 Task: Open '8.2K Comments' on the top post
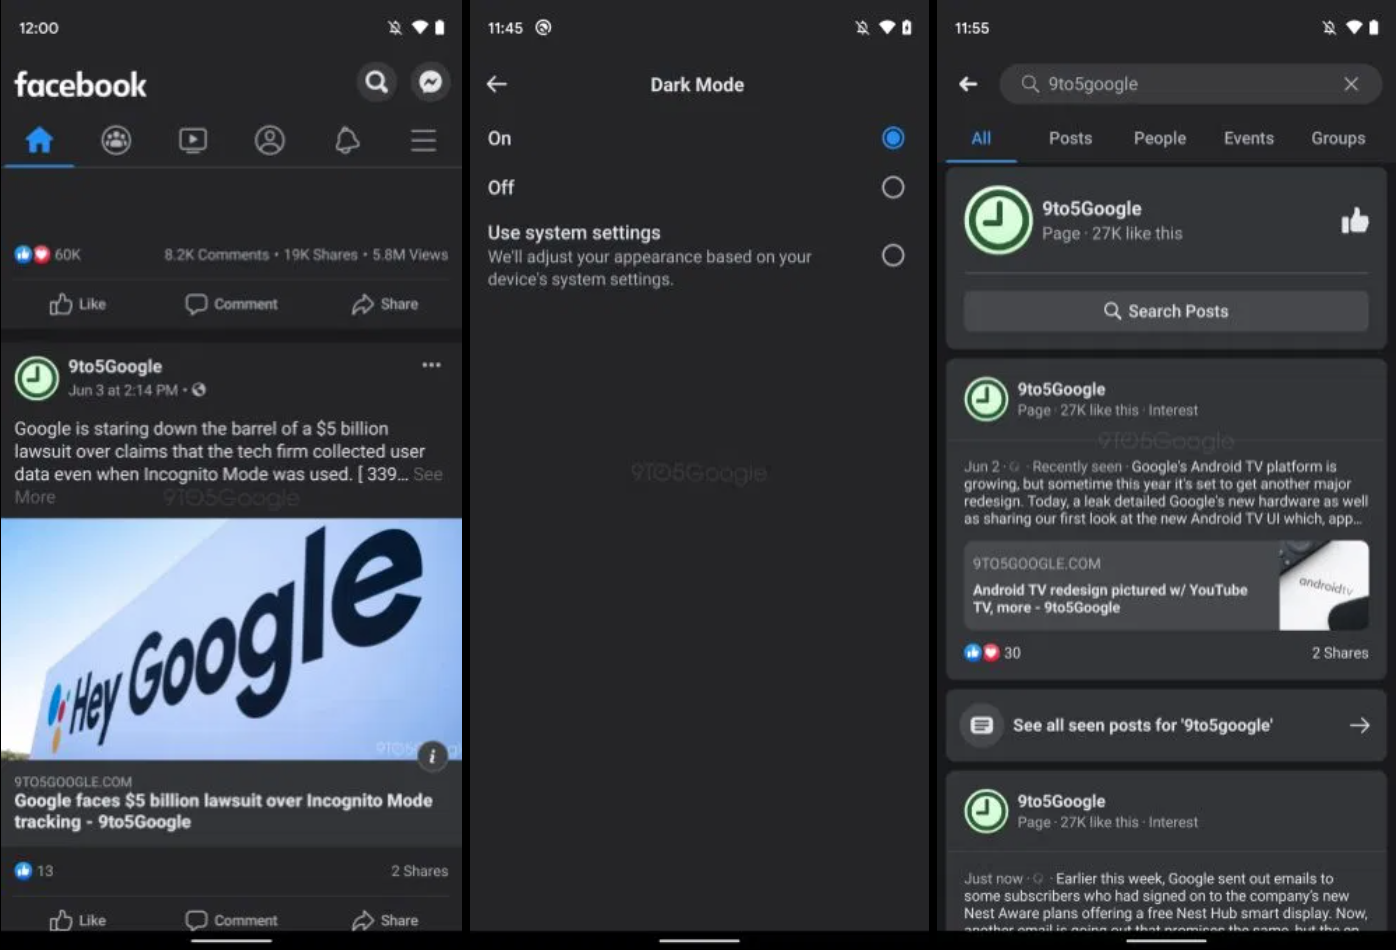(x=217, y=255)
